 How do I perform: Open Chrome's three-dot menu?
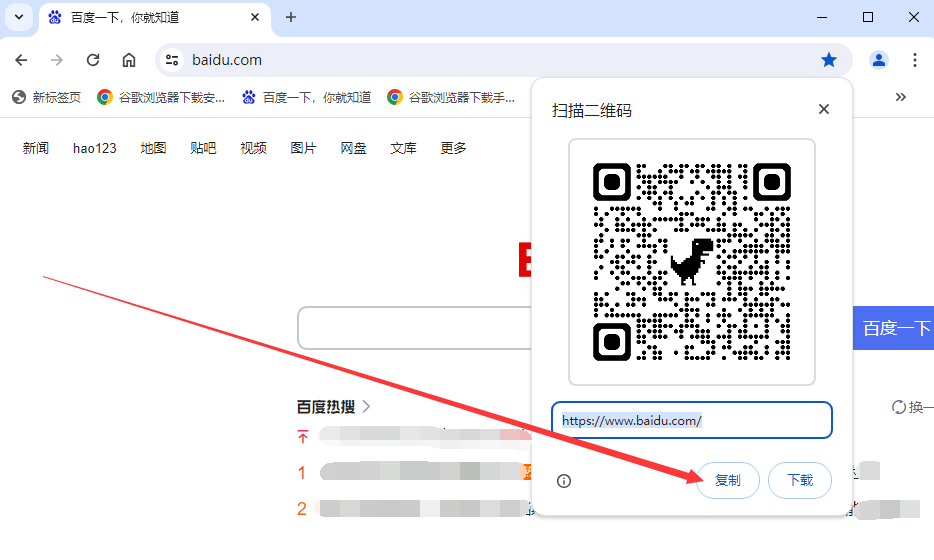[914, 60]
